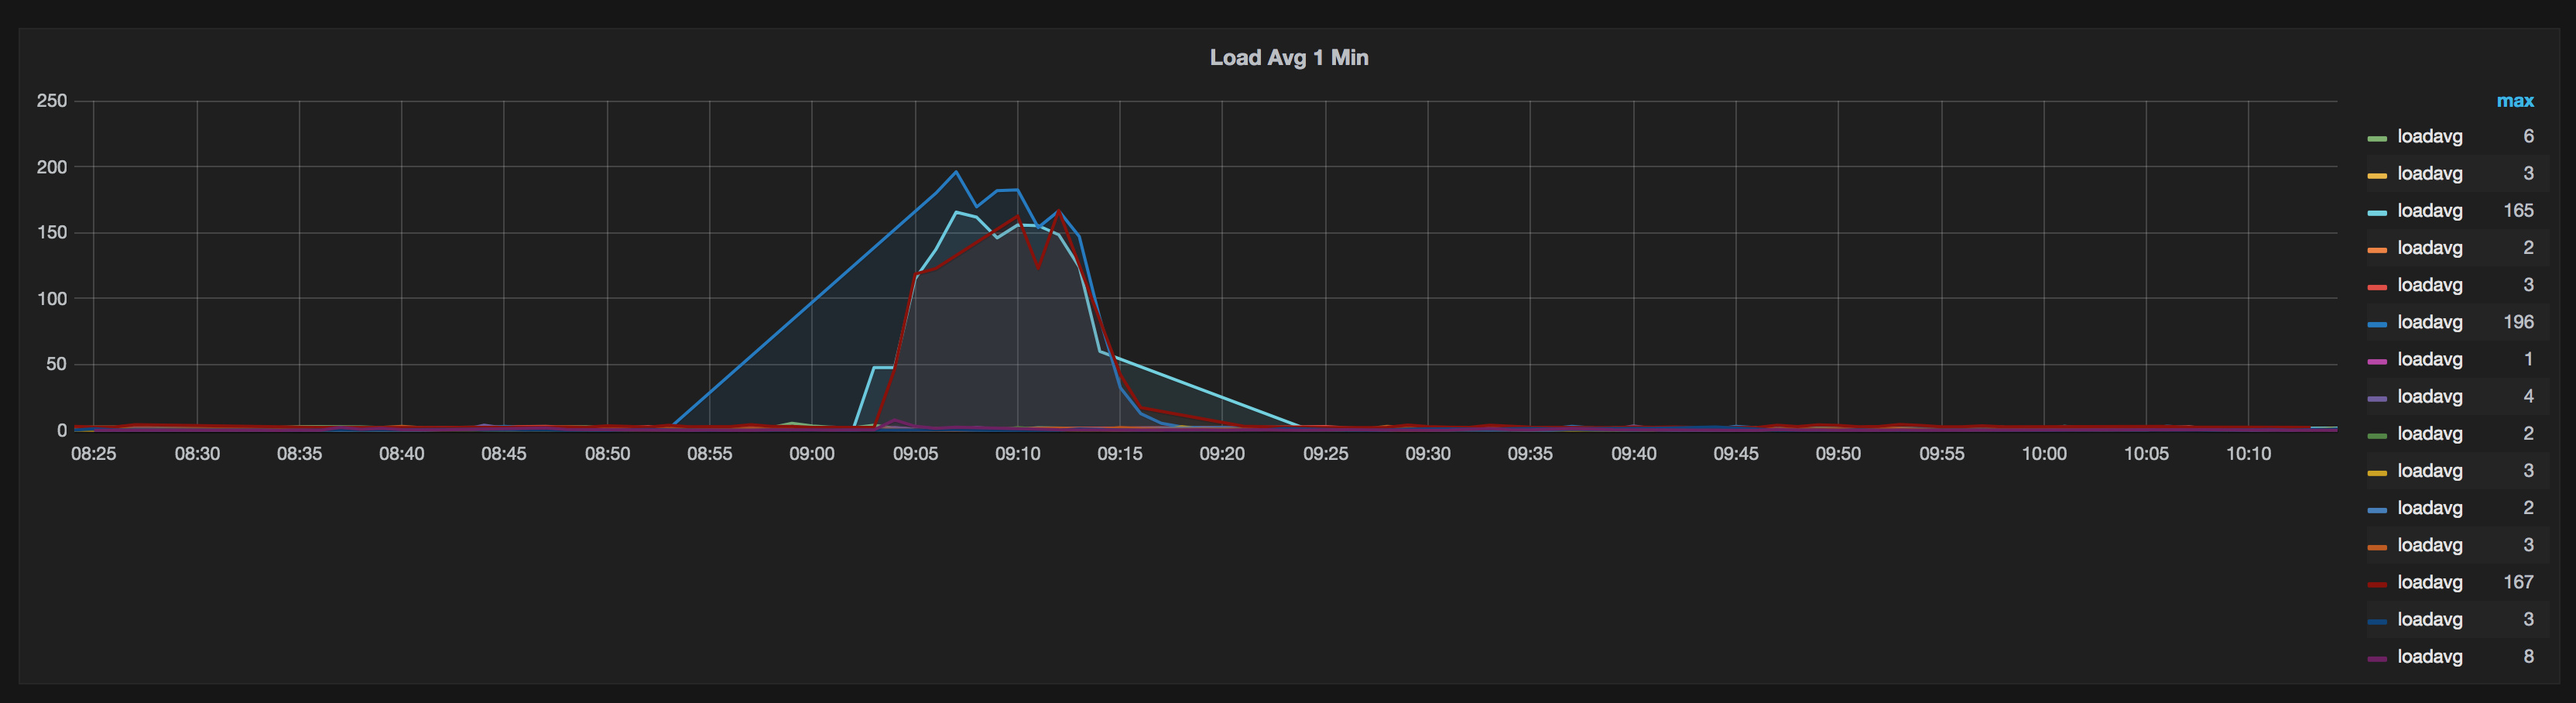
Task: Toggle the loadavg series with max 165
Action: (2430, 211)
